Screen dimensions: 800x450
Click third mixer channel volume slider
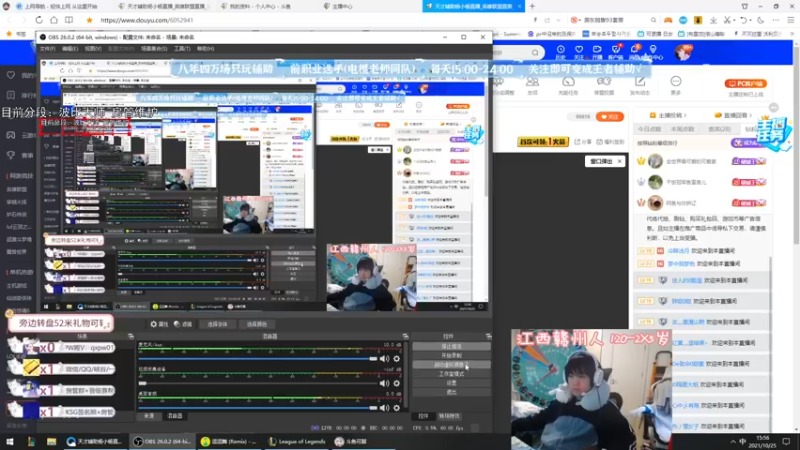[x=258, y=408]
